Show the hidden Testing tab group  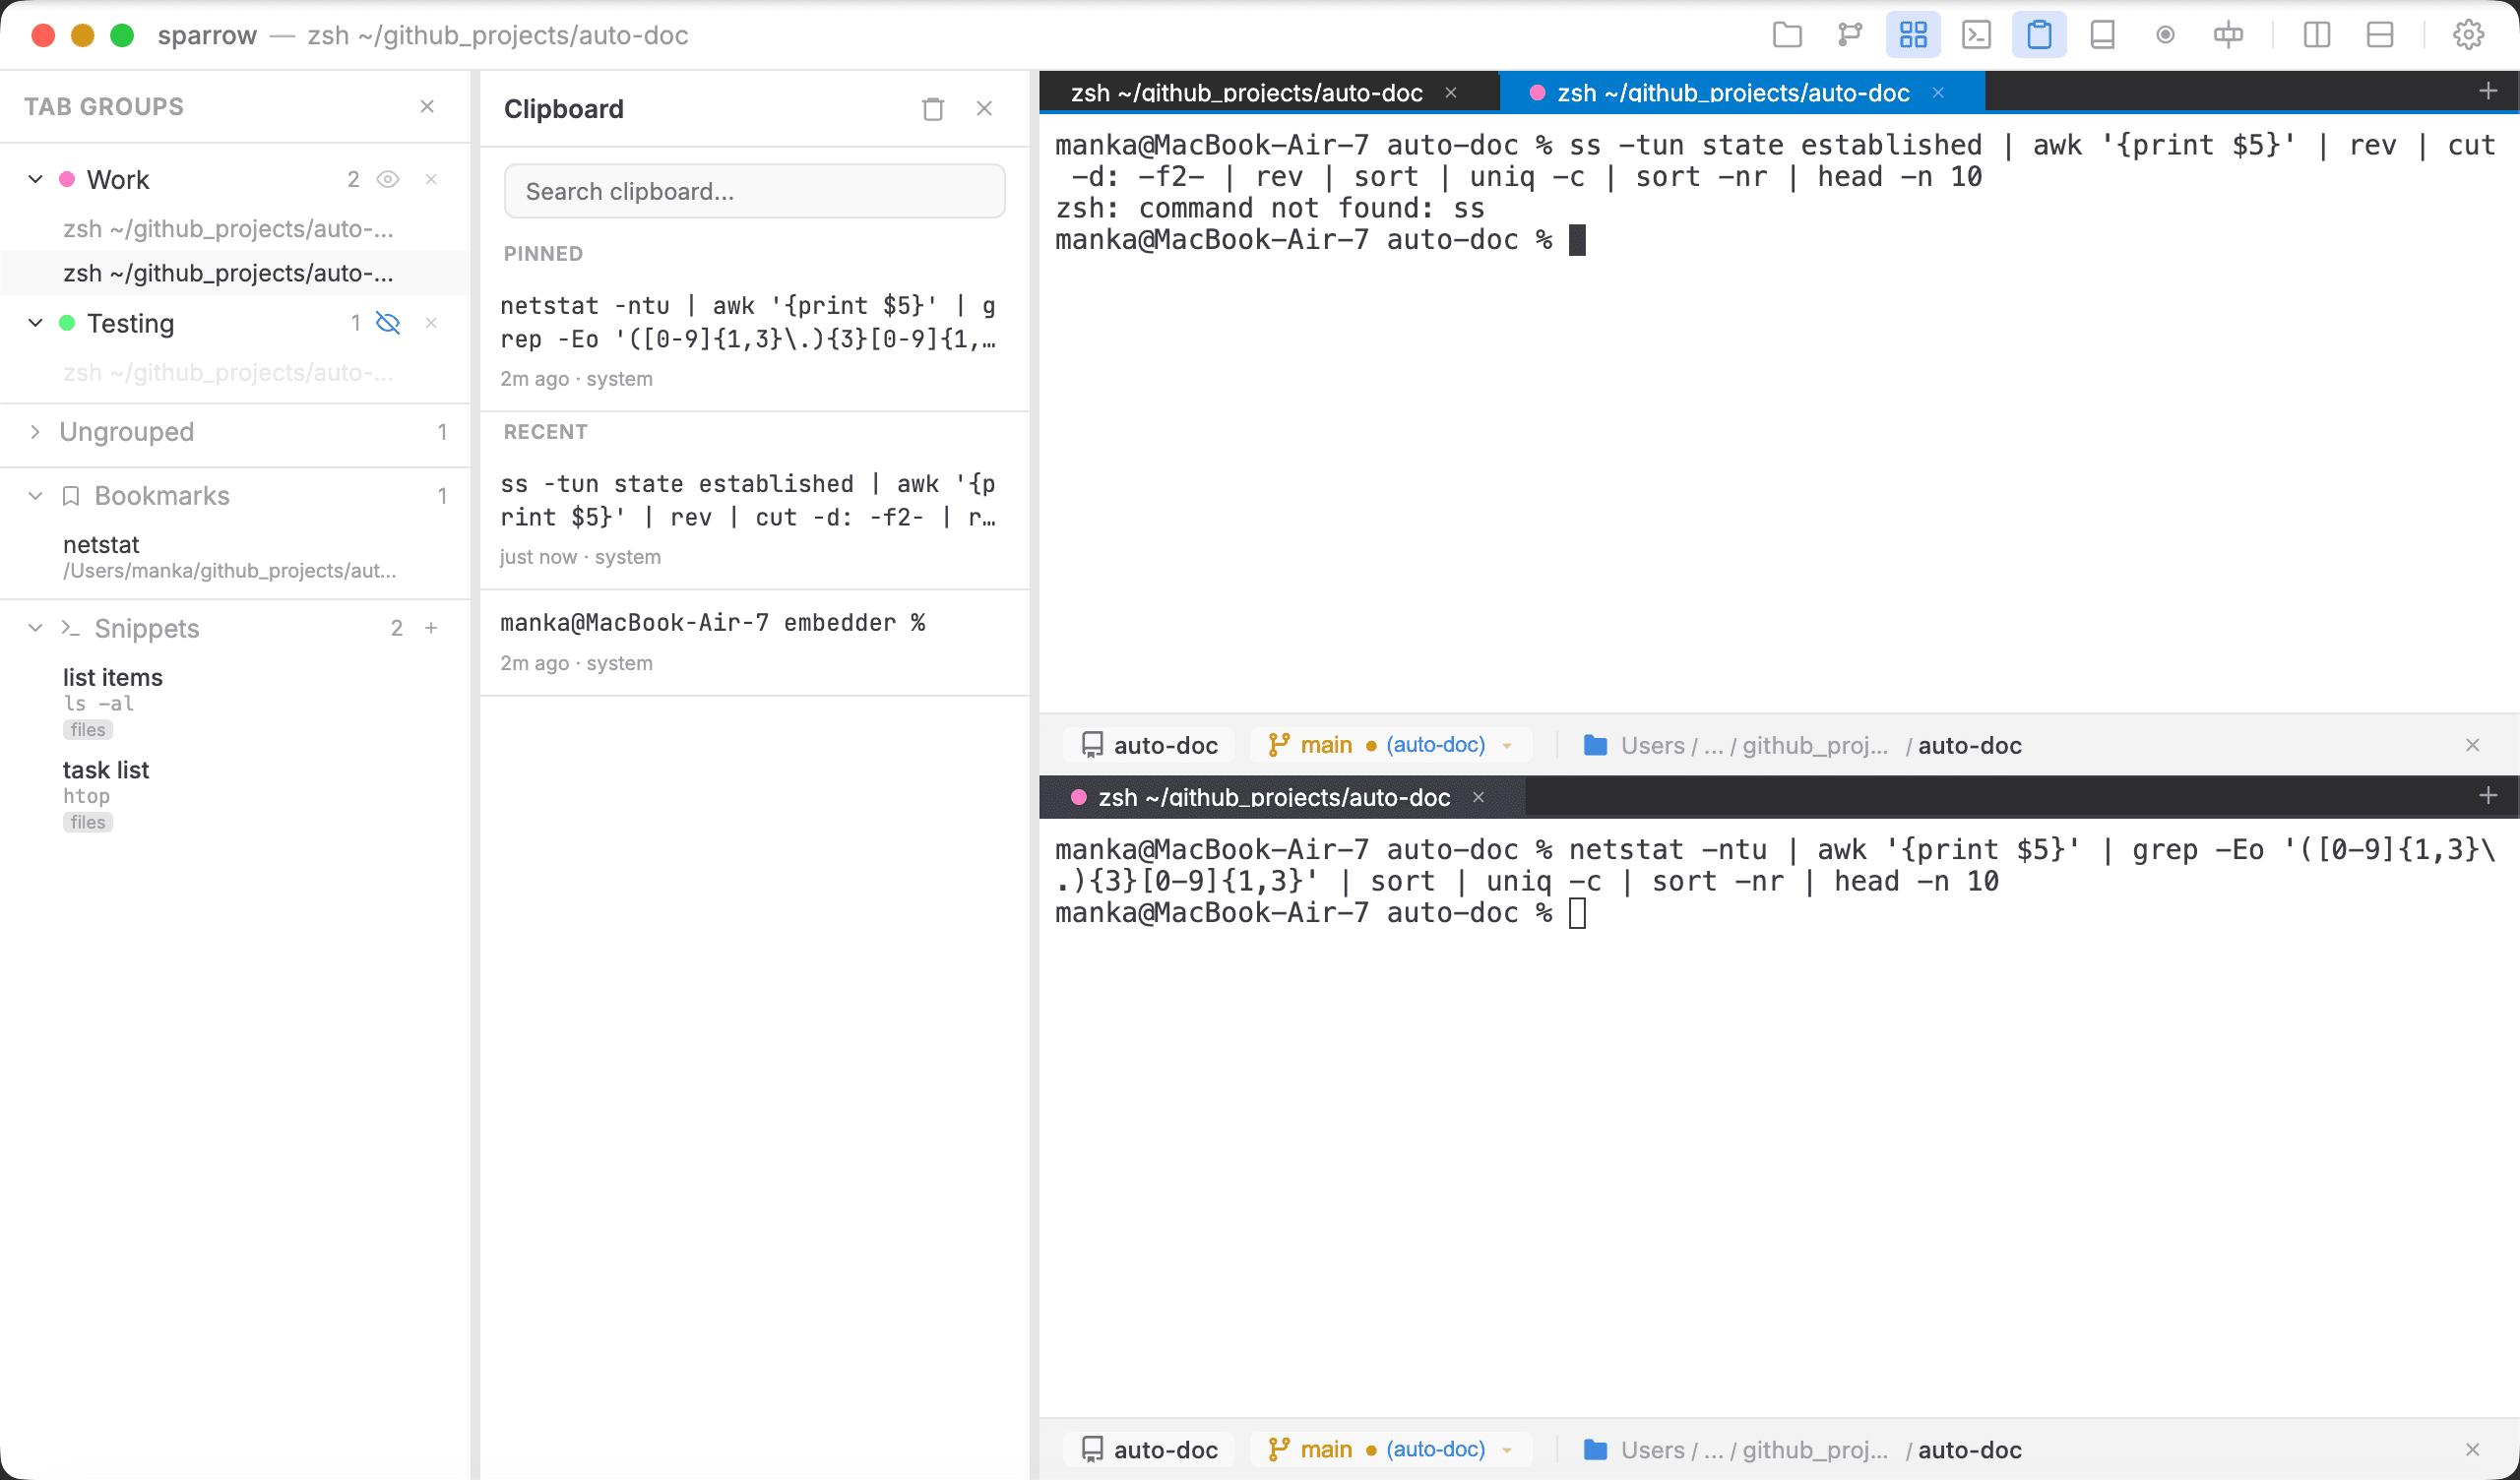click(388, 323)
